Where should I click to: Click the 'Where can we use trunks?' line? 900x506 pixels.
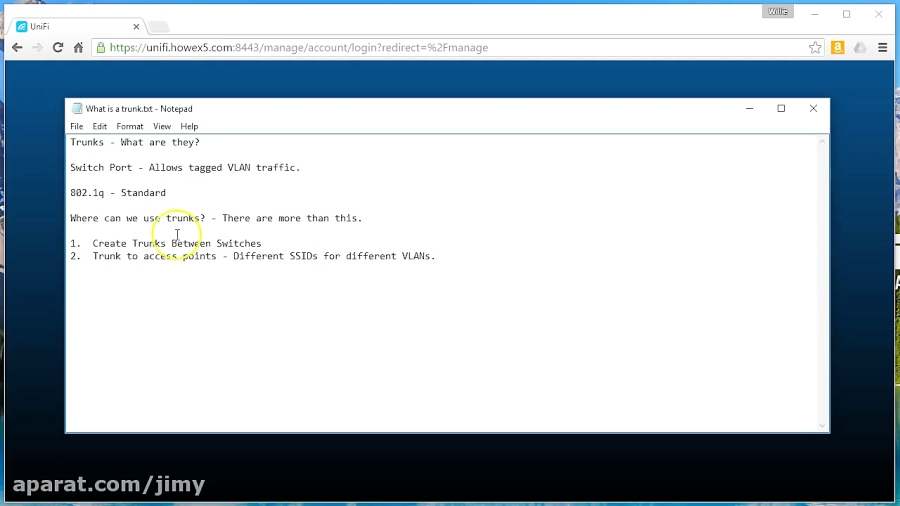click(x=216, y=218)
